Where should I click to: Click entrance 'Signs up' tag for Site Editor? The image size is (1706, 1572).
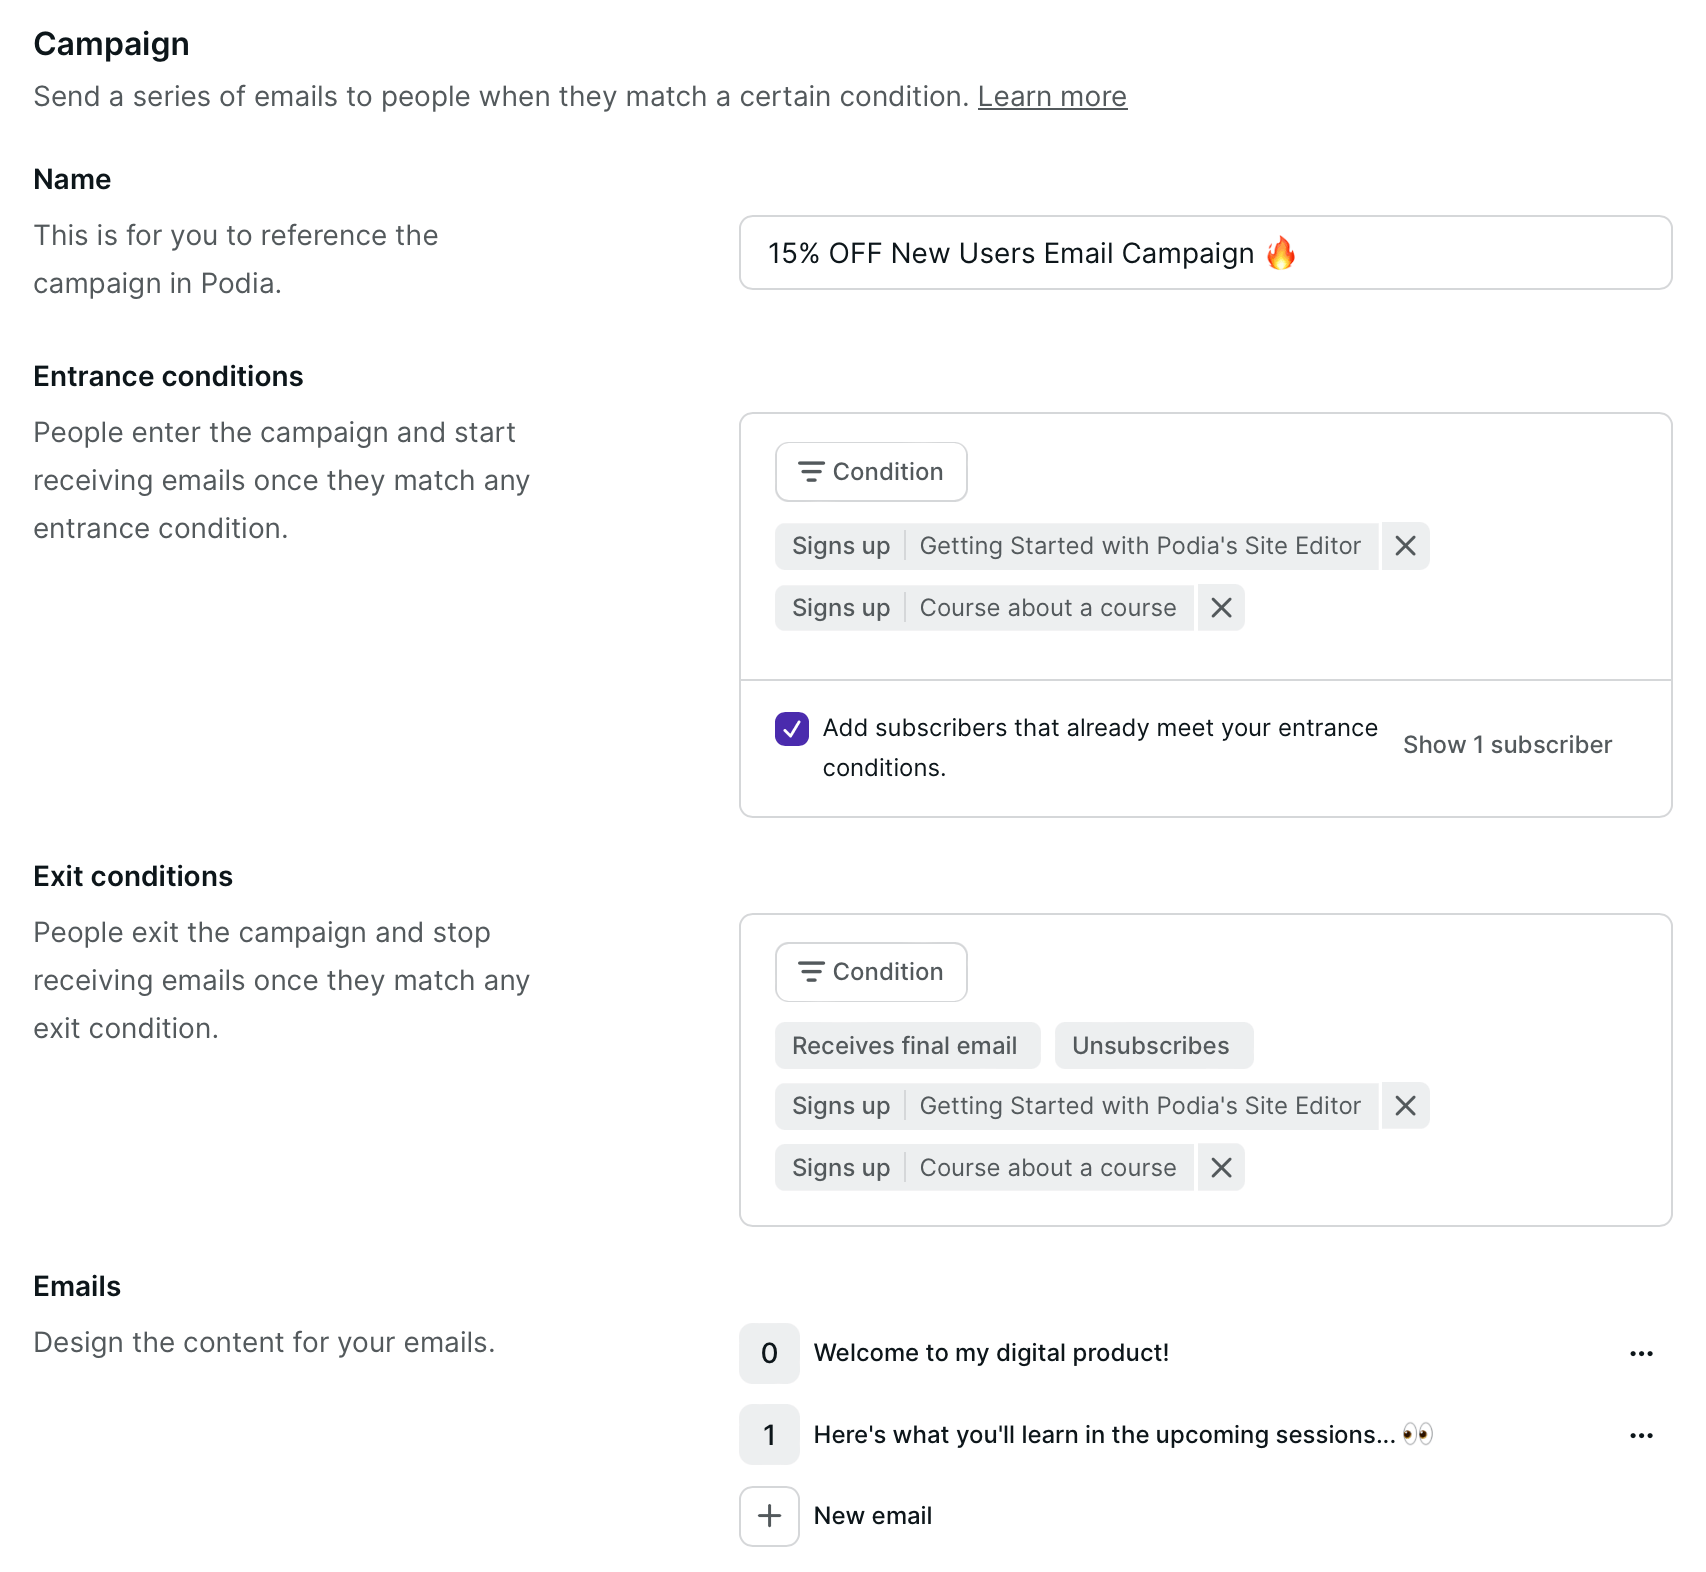coord(841,546)
